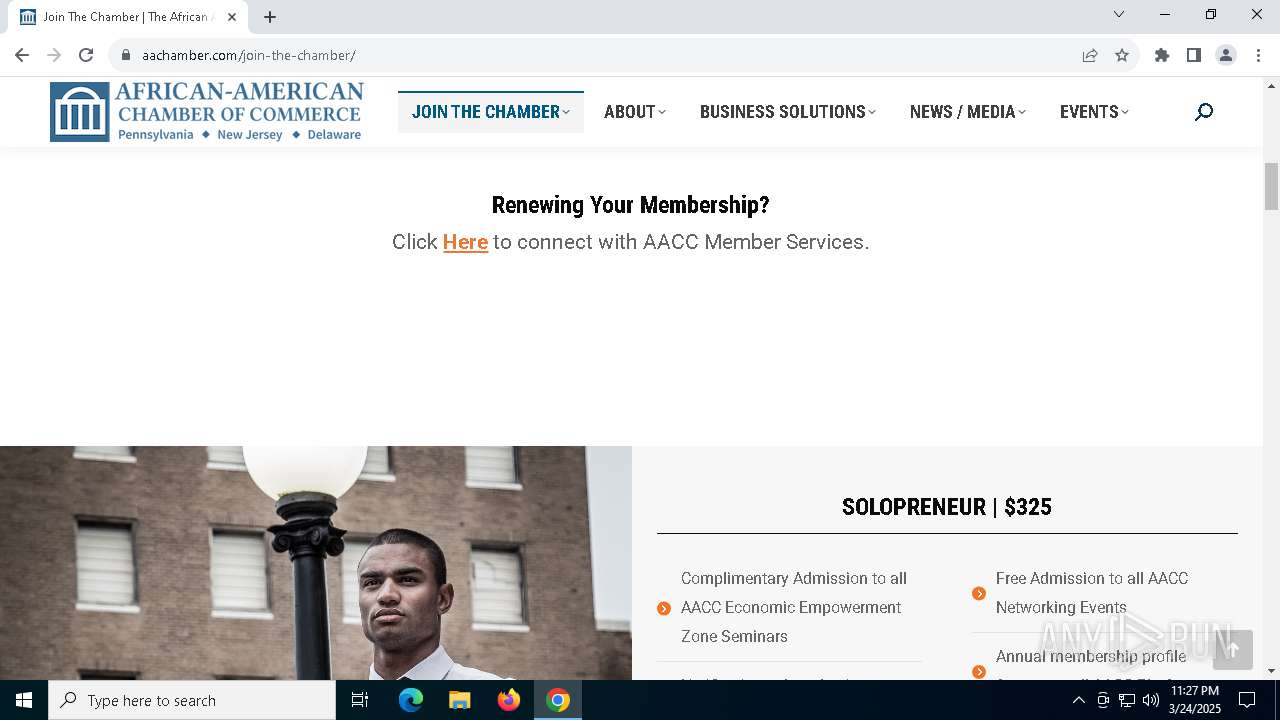Click the Chrome taskbar icon

(x=558, y=700)
